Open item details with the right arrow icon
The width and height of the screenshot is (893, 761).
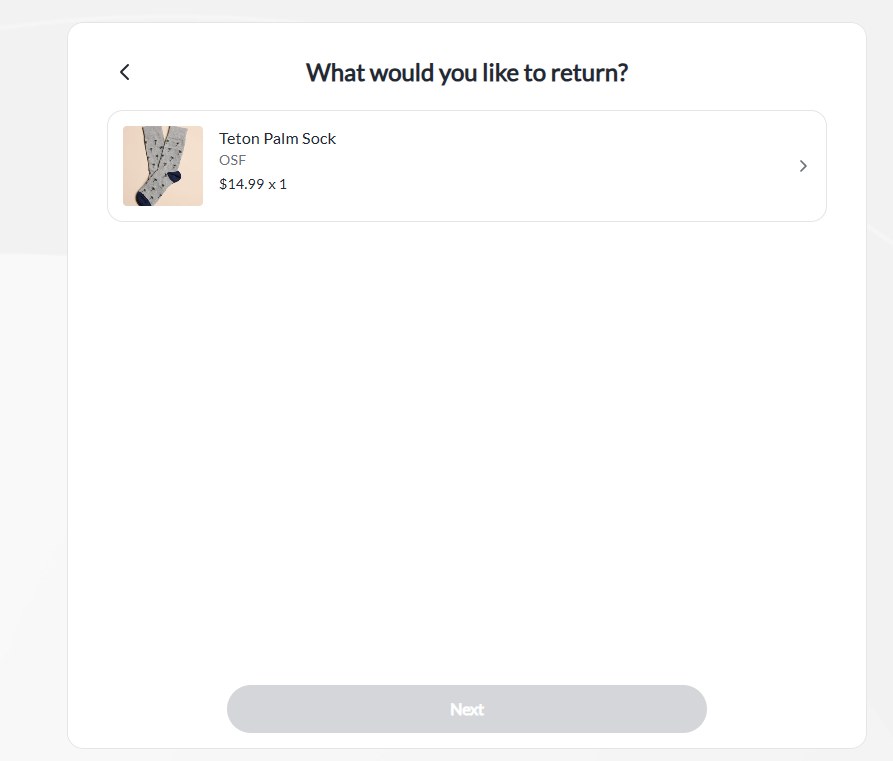pos(803,166)
